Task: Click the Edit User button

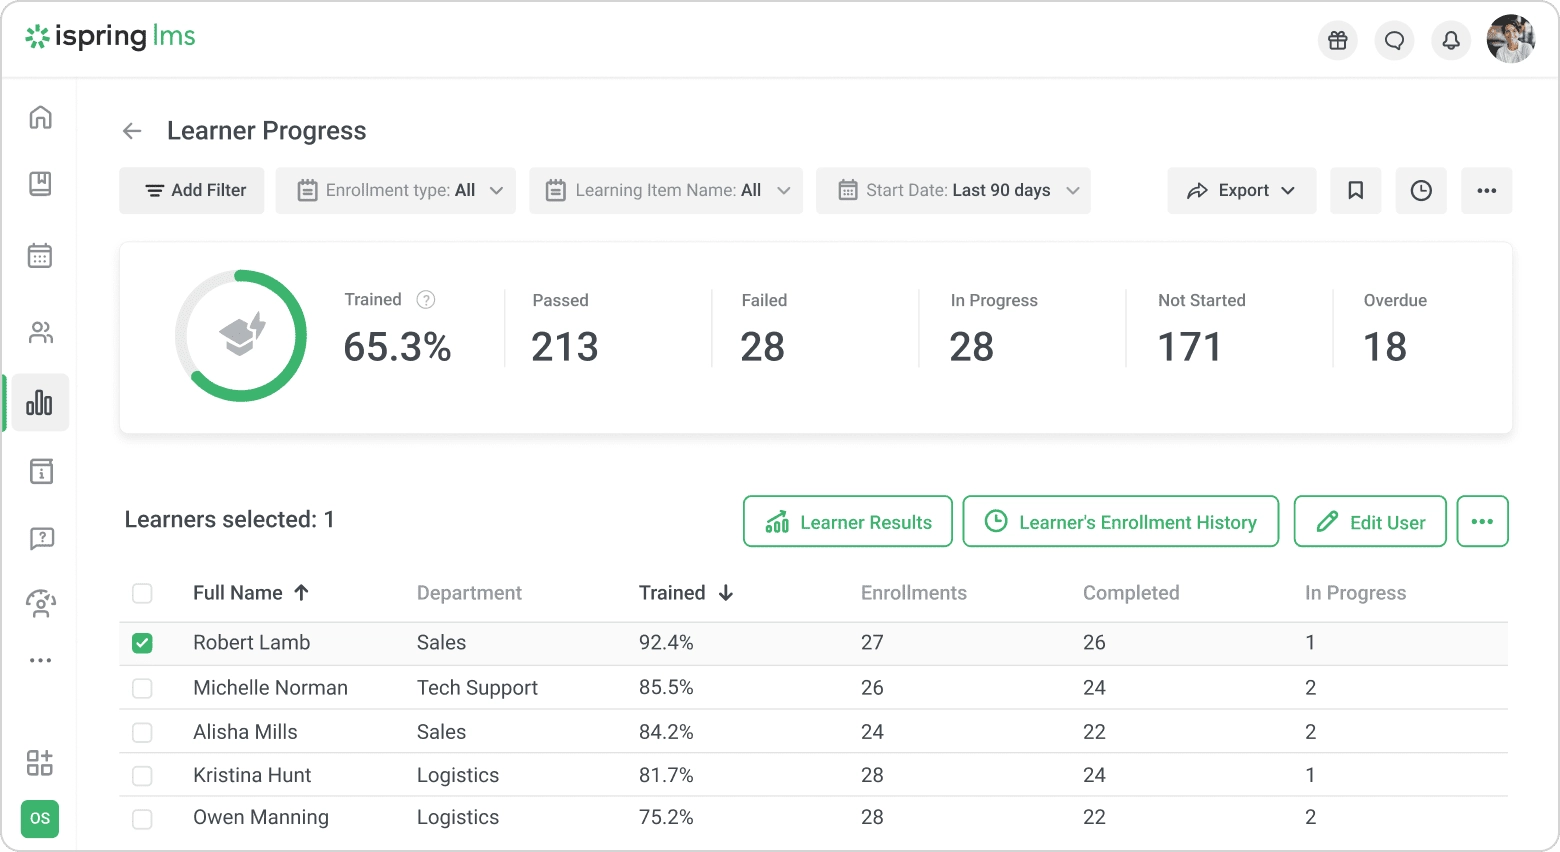Action: (x=1370, y=522)
